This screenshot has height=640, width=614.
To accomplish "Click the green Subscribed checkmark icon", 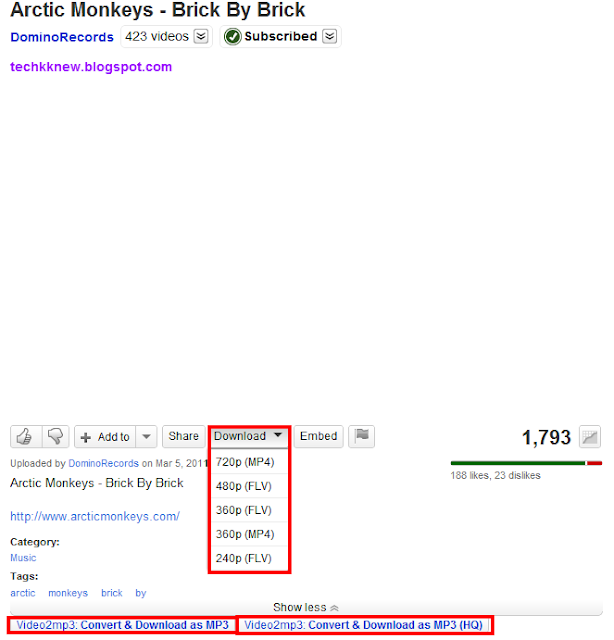I will (x=233, y=37).
